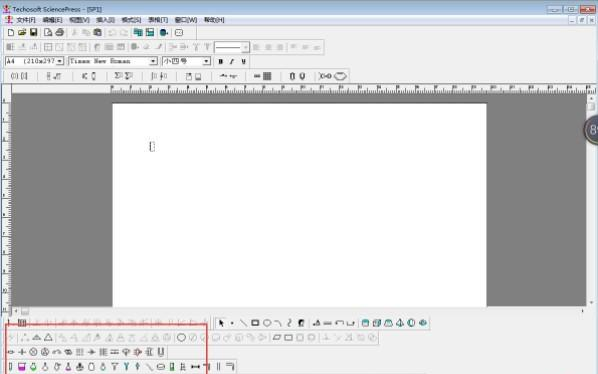Open the A4 paper size dropdown
This screenshot has height=374, width=598.
click(x=59, y=61)
